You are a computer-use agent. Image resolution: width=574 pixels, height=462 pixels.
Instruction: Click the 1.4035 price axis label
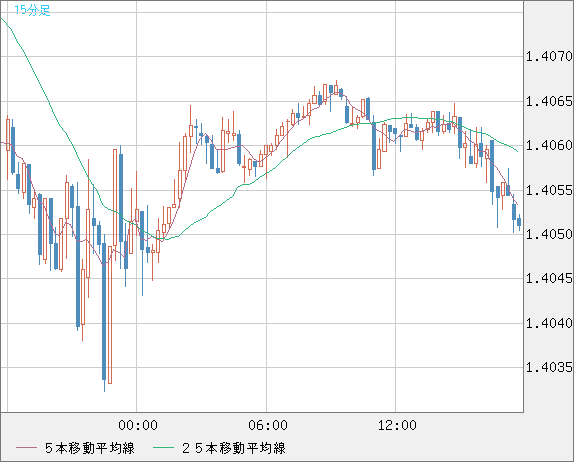(x=549, y=367)
